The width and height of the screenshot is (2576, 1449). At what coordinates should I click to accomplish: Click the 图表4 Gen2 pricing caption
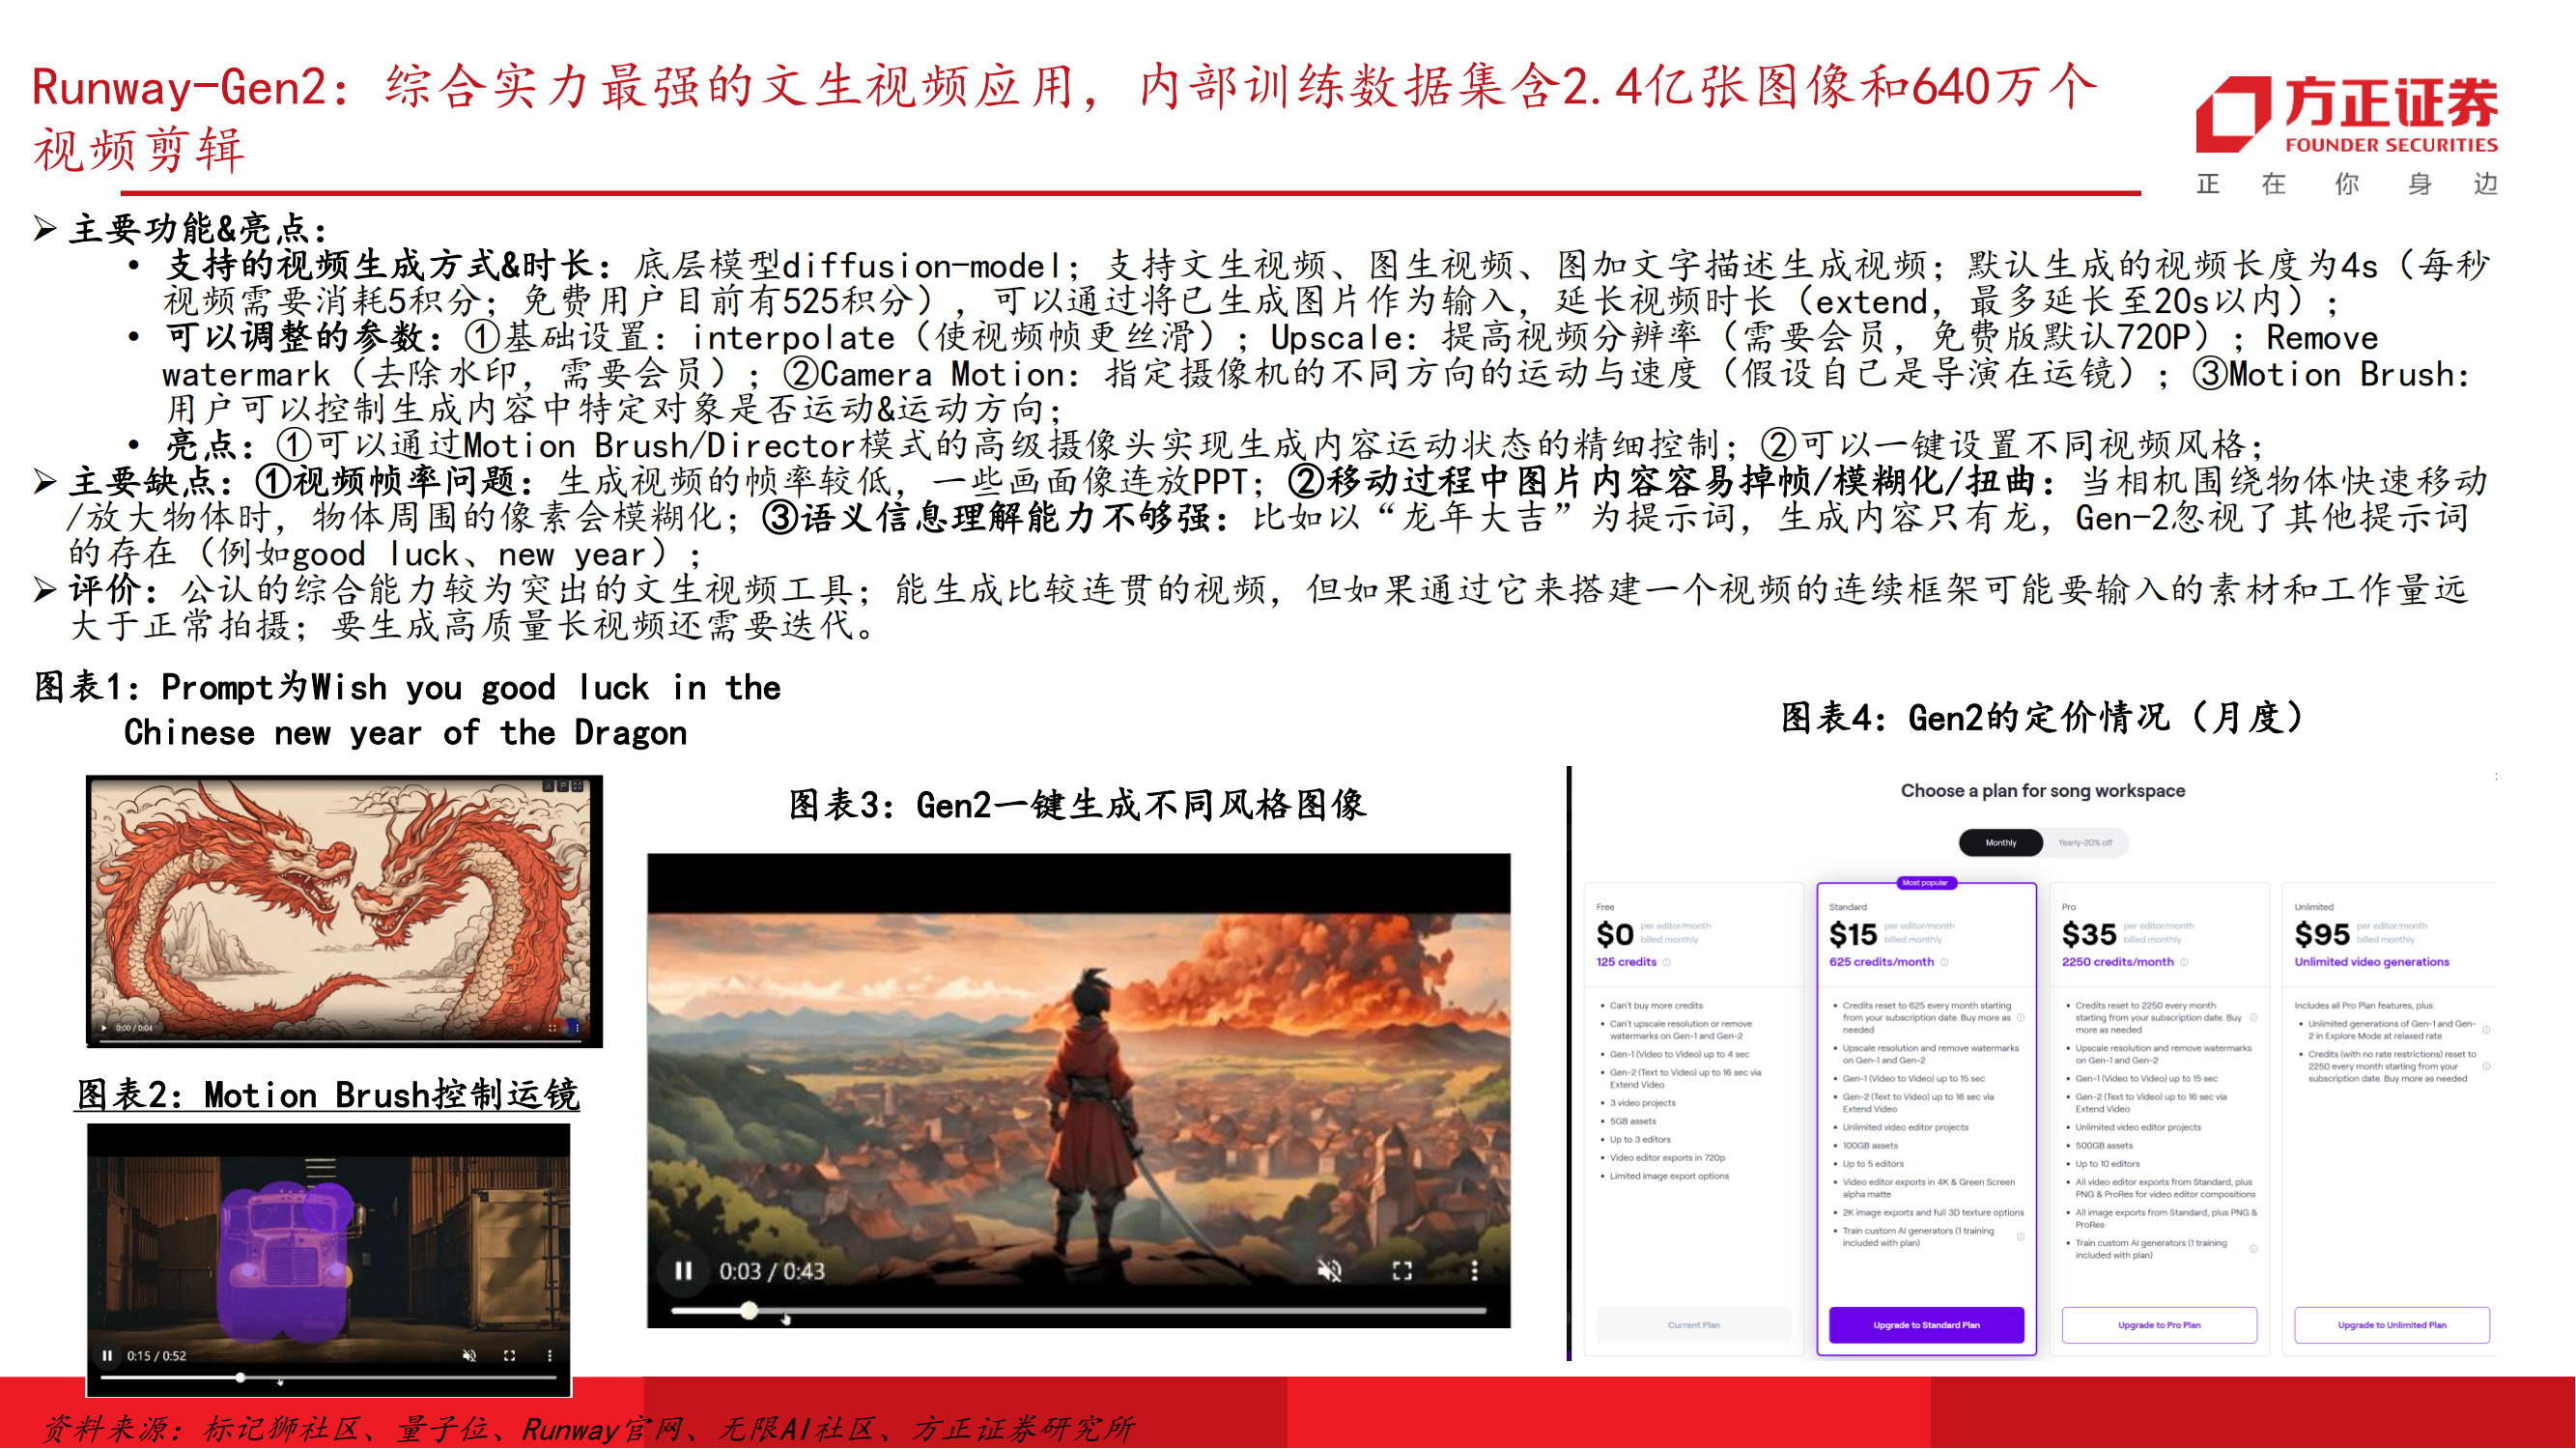(x=2043, y=717)
